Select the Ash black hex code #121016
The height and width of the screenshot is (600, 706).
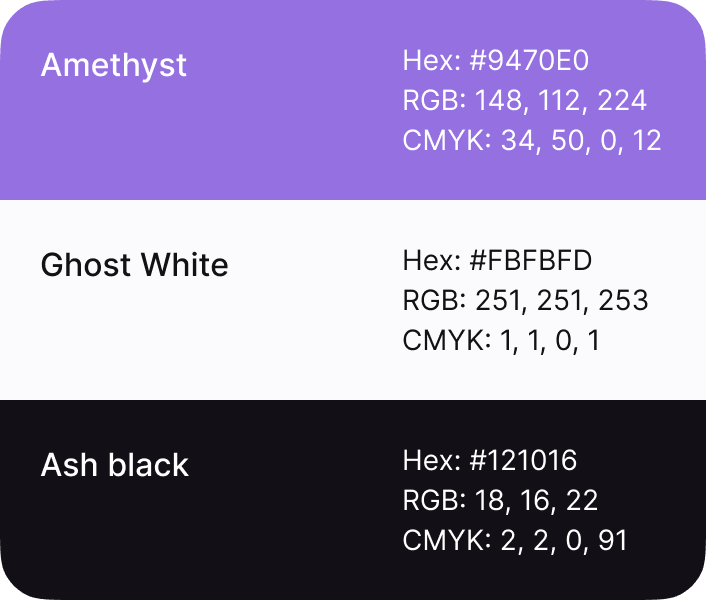coord(523,460)
